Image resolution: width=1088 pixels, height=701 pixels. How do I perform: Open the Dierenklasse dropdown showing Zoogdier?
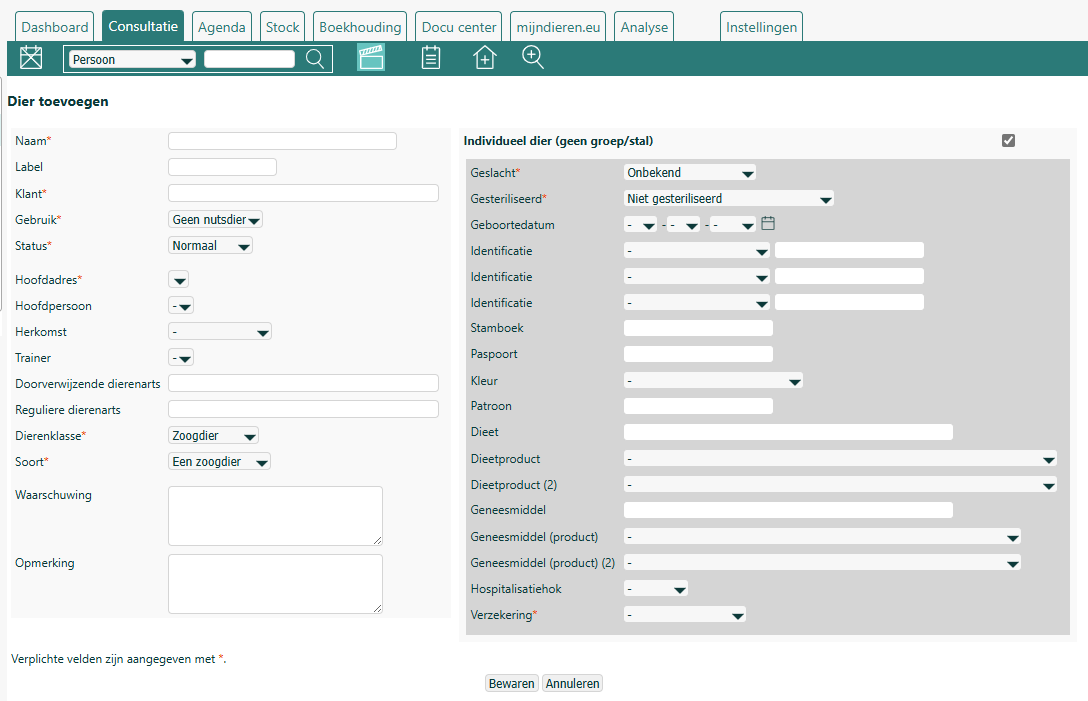click(213, 436)
